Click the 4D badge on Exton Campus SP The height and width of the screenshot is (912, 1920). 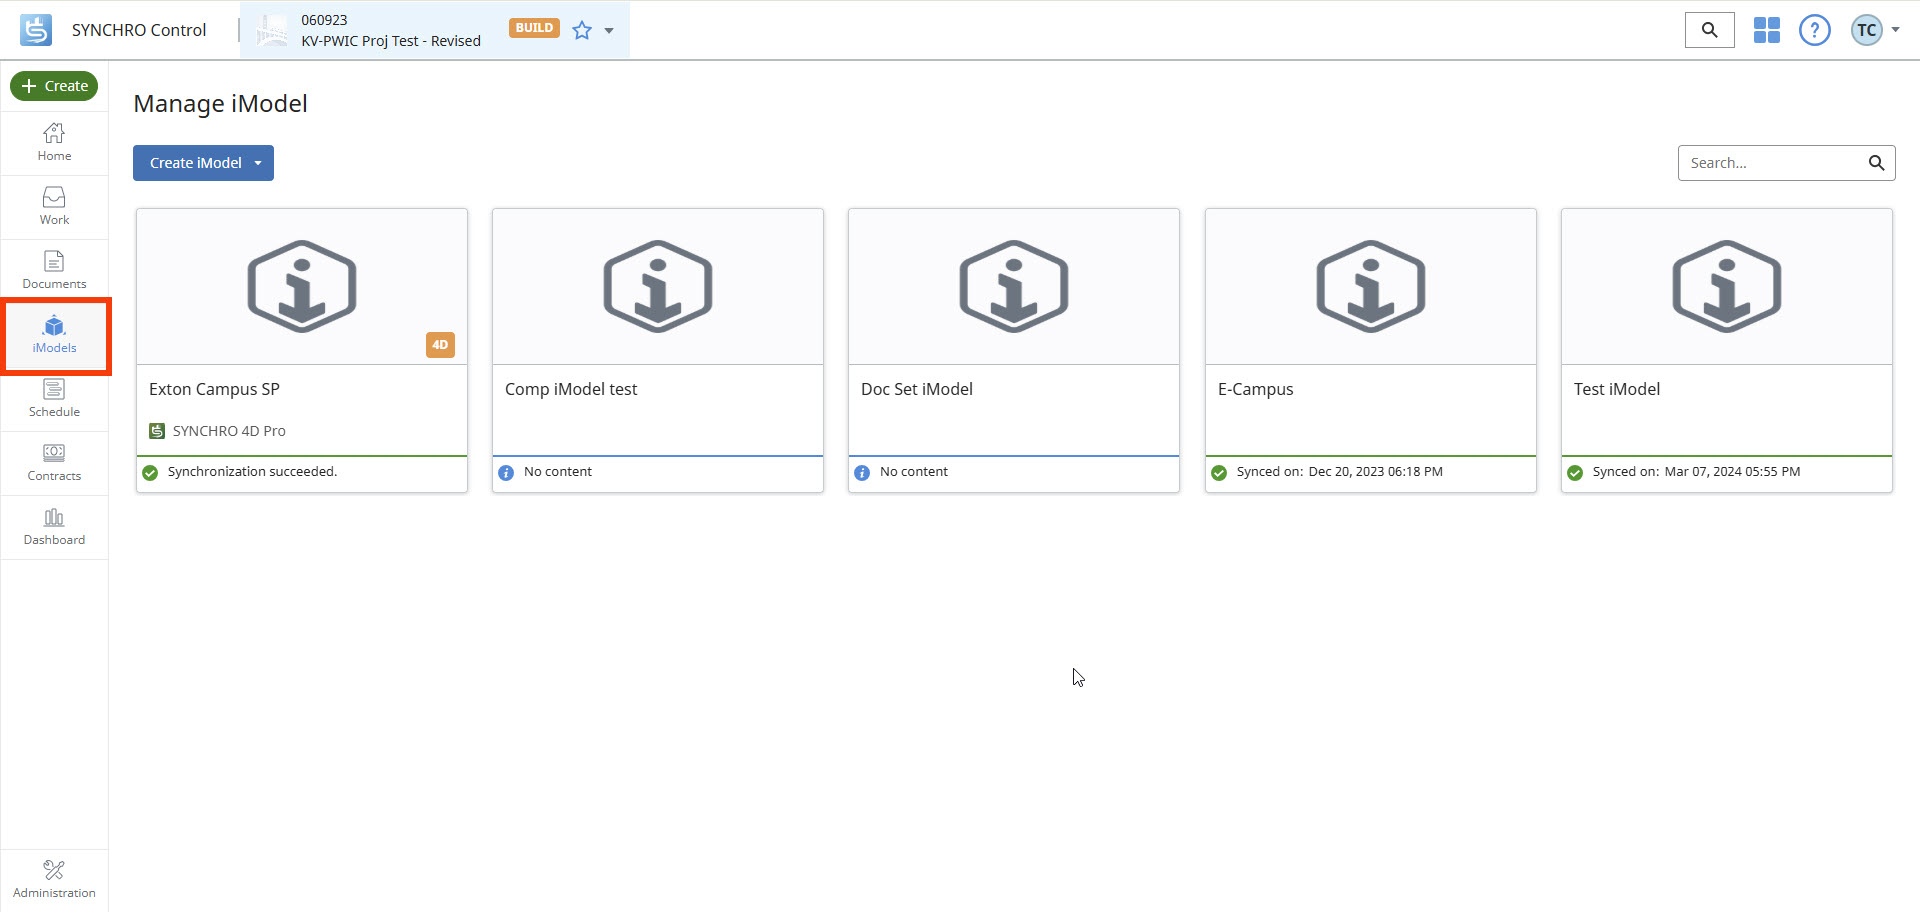(440, 345)
